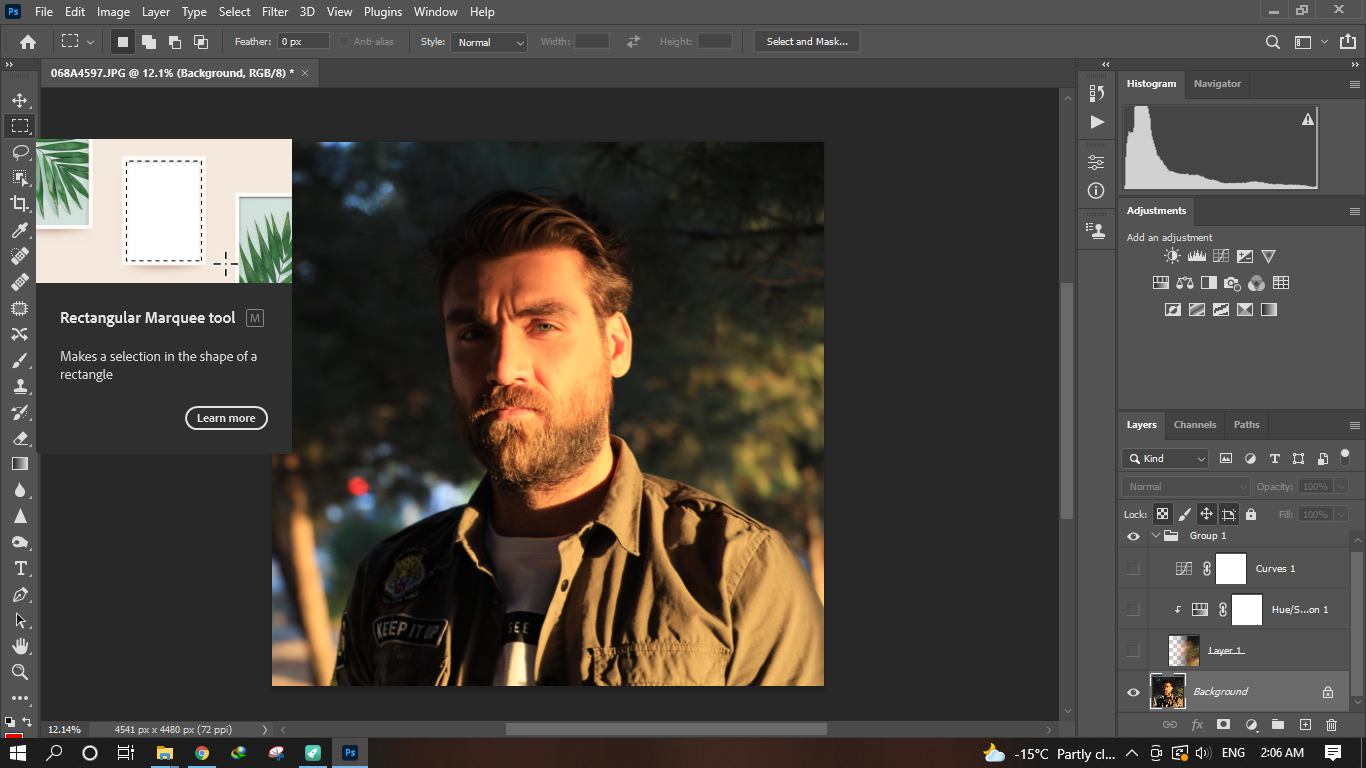Add a Brightness/Contrast adjustment
Image resolution: width=1366 pixels, height=768 pixels.
[1172, 256]
